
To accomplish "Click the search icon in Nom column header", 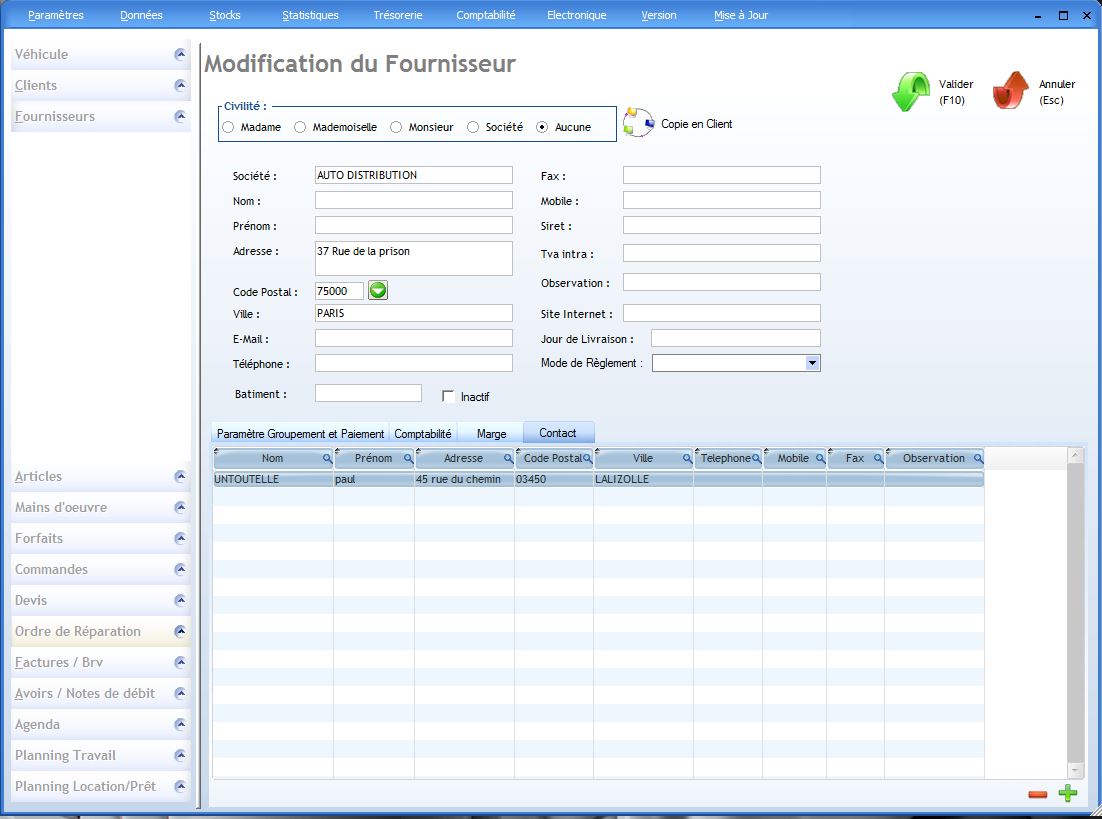I will (327, 458).
